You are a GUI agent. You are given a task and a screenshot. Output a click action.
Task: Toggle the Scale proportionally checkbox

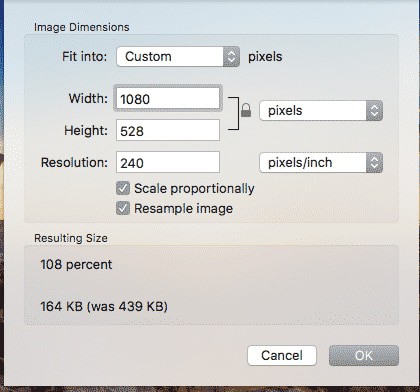123,188
